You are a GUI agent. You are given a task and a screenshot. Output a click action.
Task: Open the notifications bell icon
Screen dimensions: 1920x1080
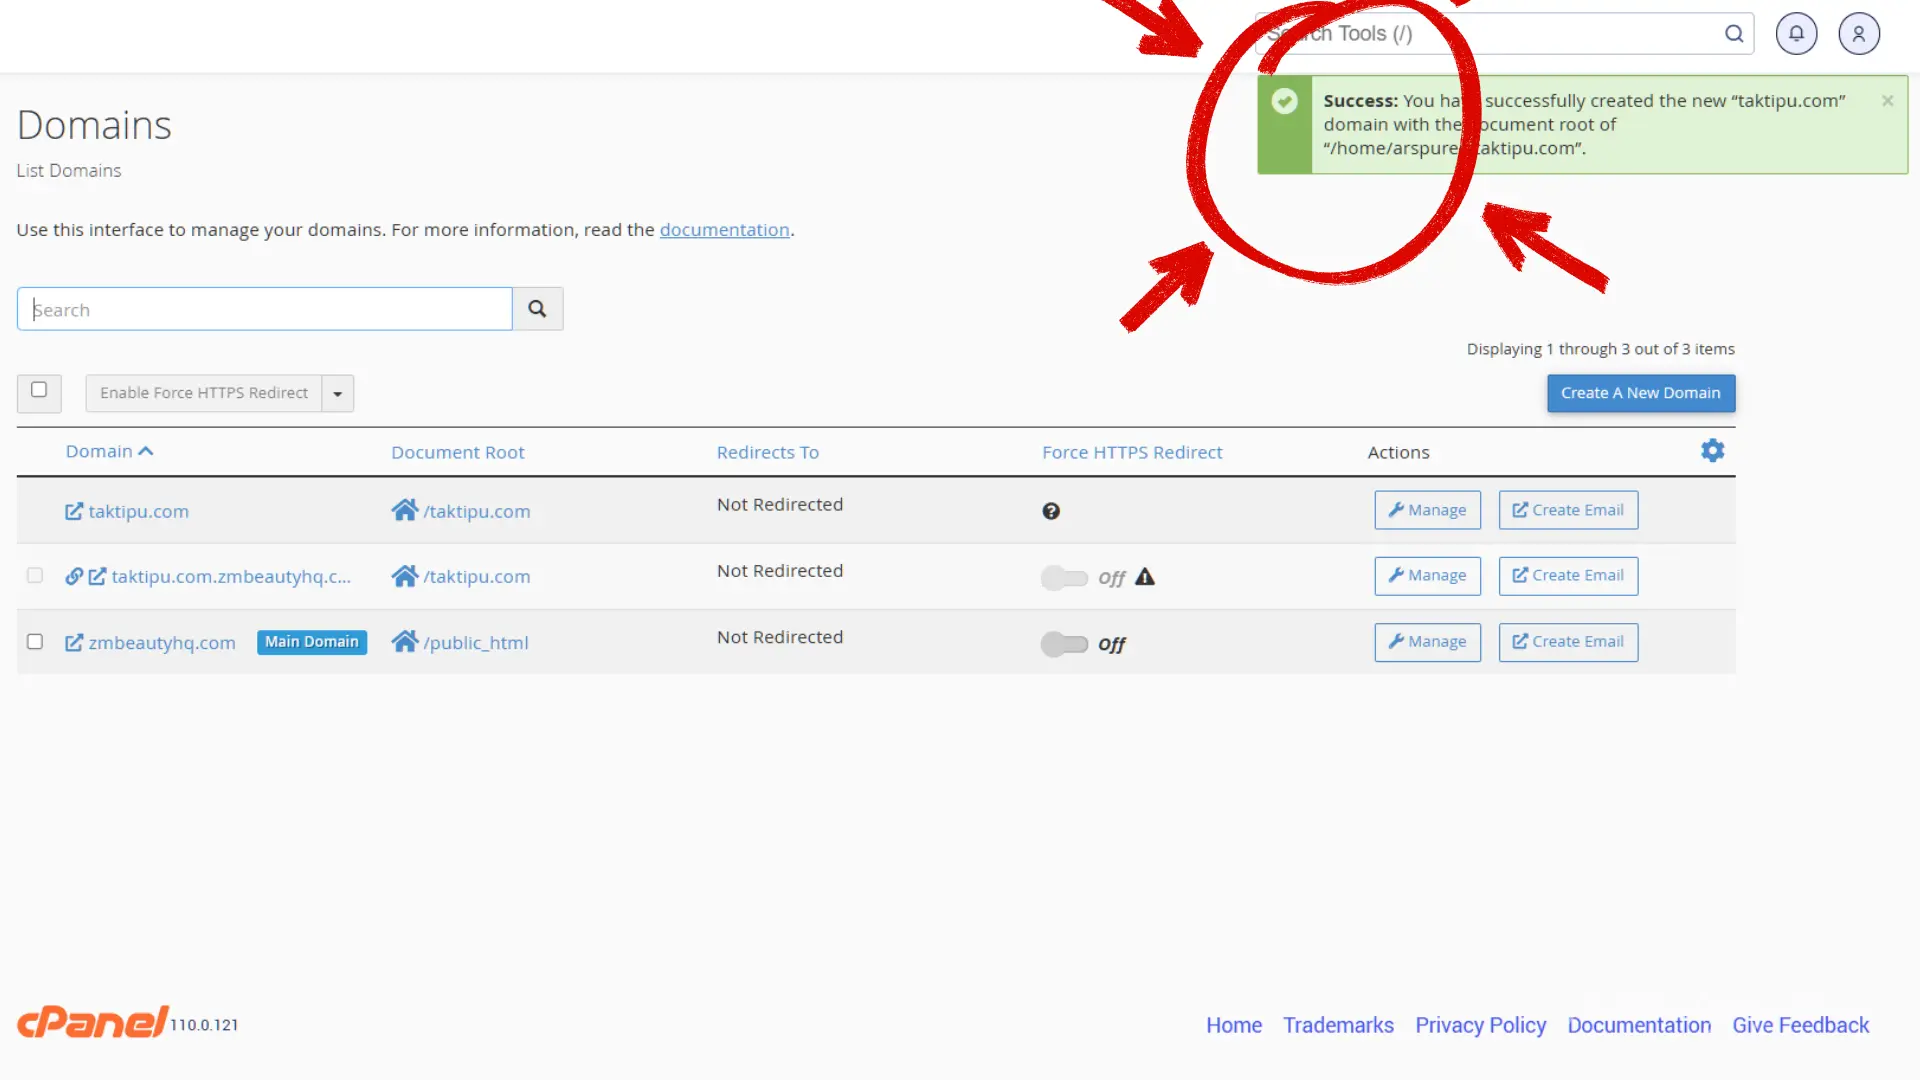coord(1796,34)
